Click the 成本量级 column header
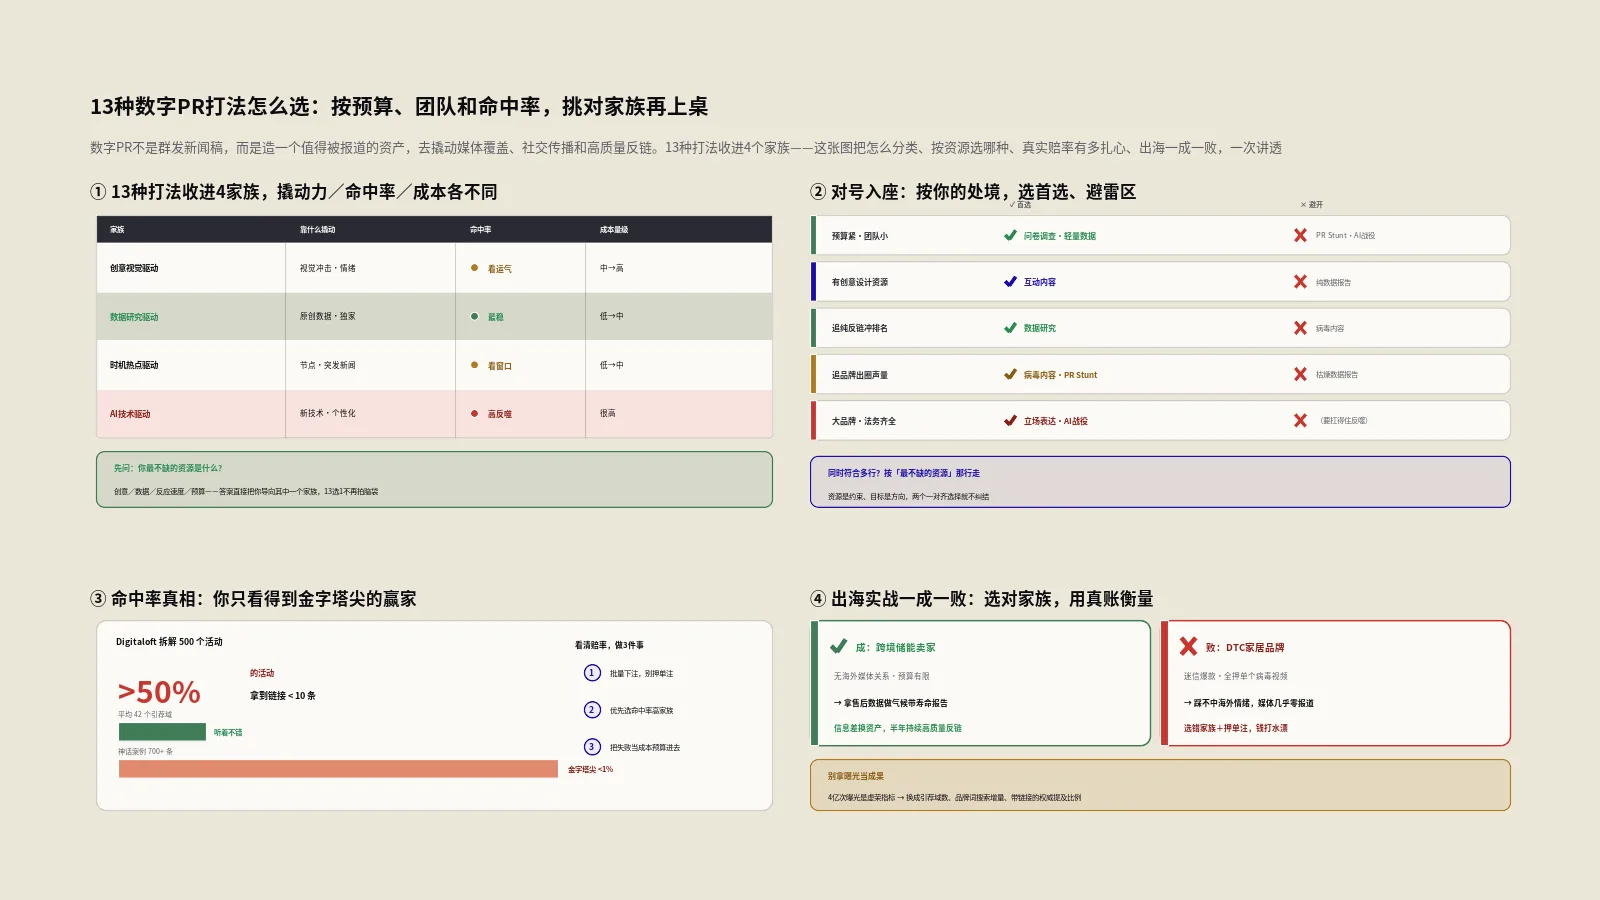1600x900 pixels. (x=614, y=230)
